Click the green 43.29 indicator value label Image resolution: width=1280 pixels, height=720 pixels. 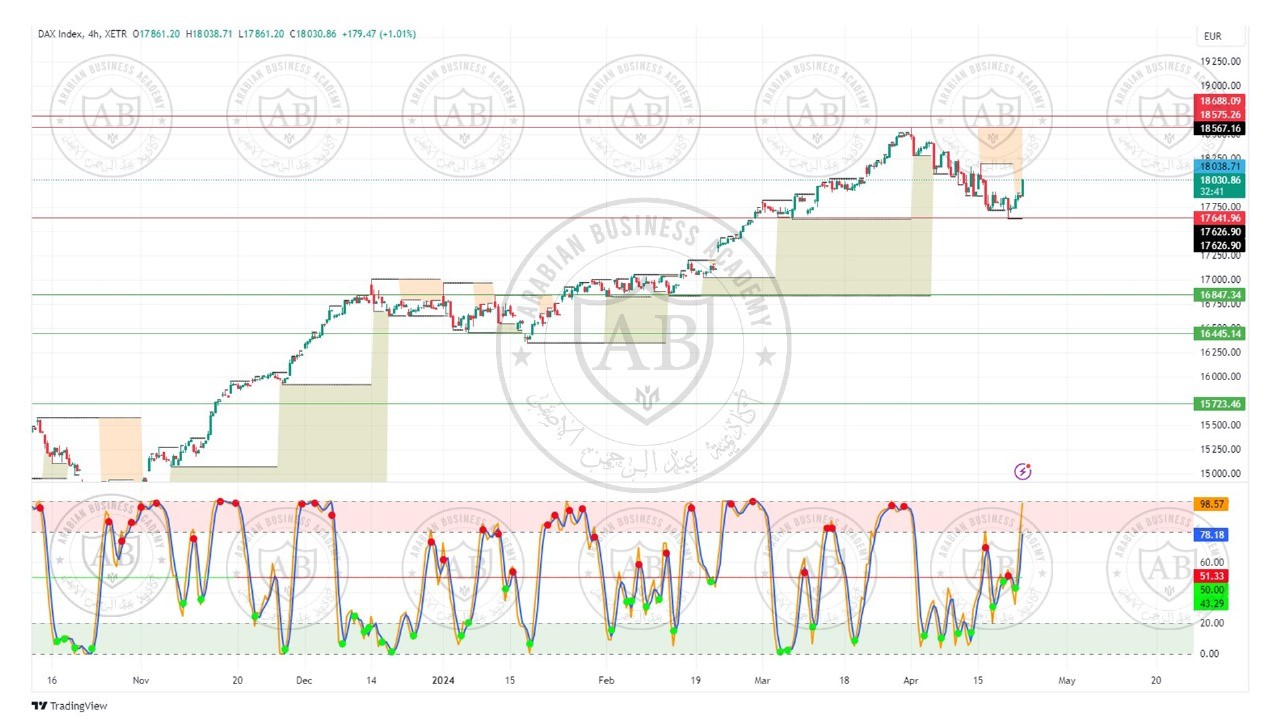tap(1212, 603)
